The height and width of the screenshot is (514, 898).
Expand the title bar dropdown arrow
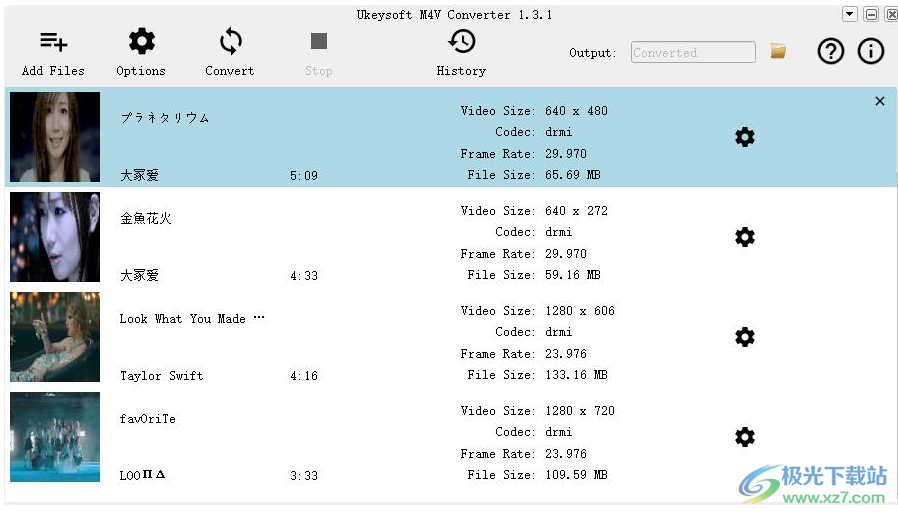click(849, 14)
